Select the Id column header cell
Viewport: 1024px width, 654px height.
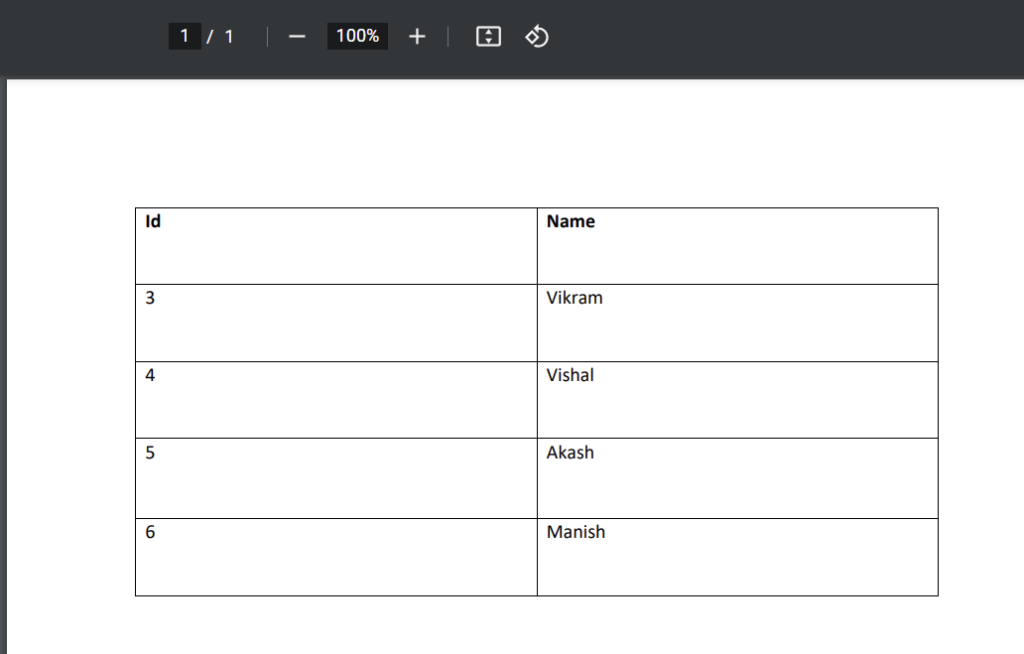coord(336,245)
